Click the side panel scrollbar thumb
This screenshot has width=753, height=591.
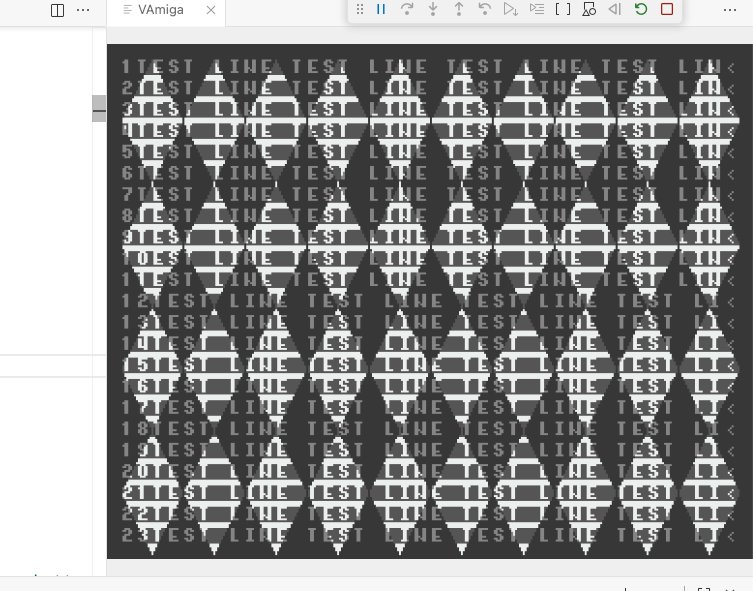(99, 109)
